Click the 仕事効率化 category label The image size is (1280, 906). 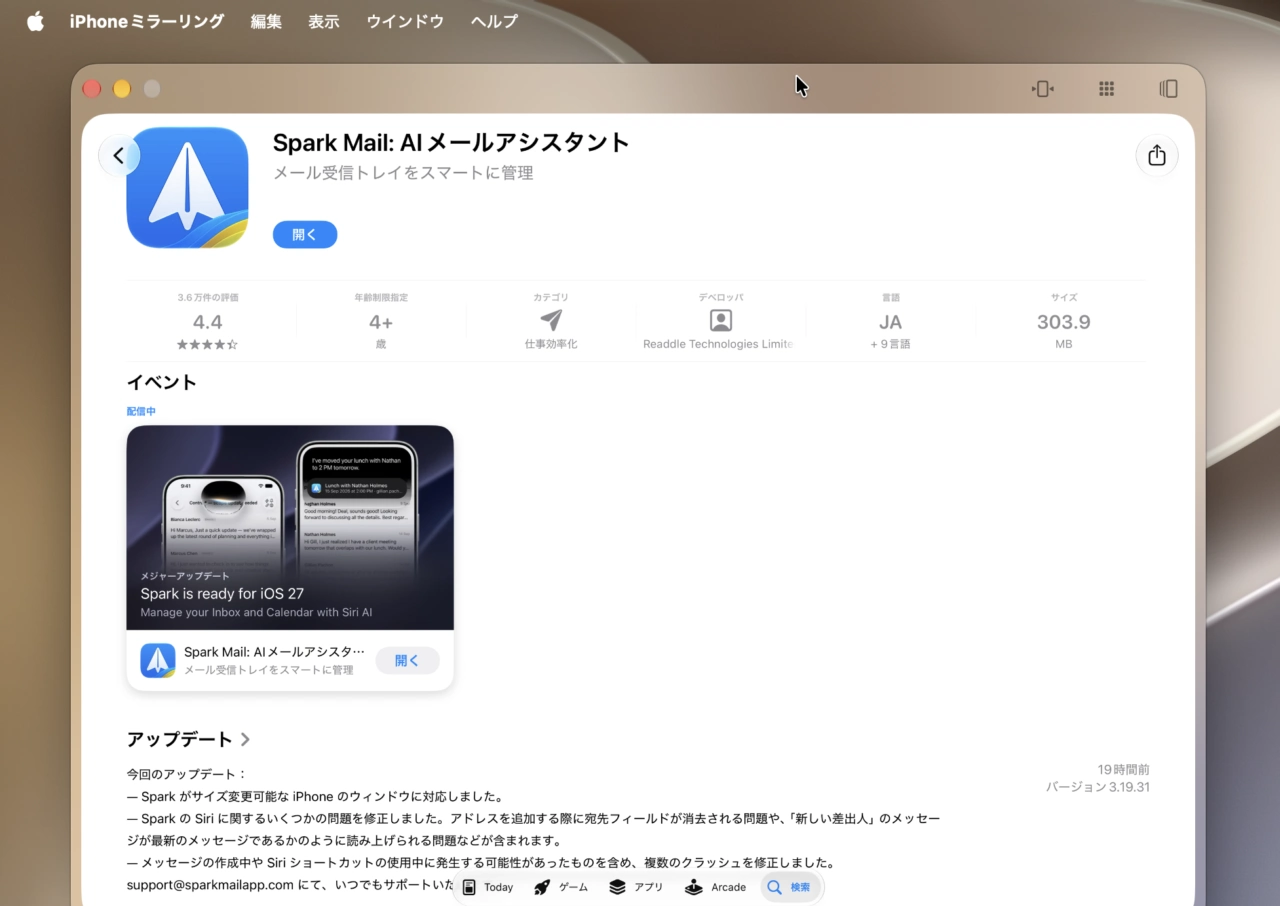pyautogui.click(x=551, y=344)
